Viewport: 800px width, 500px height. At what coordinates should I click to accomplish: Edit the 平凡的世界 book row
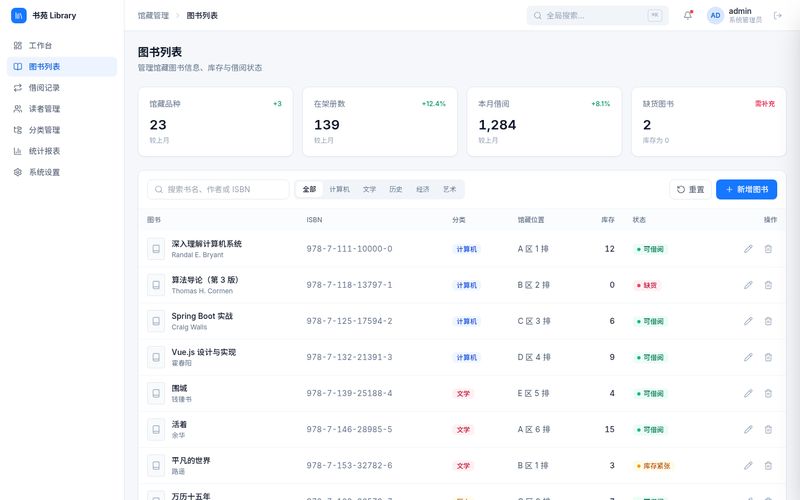point(748,466)
